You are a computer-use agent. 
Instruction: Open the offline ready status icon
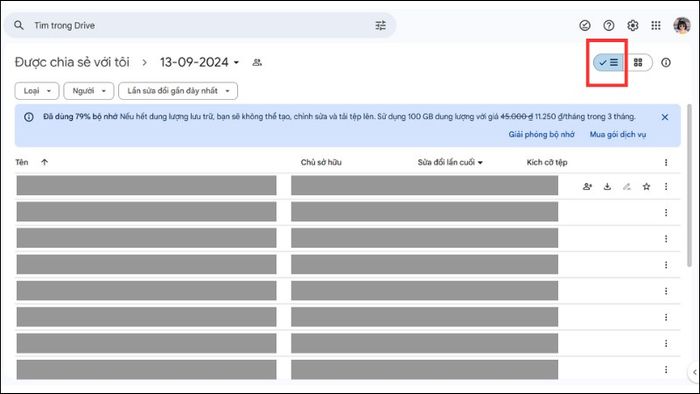pyautogui.click(x=585, y=25)
